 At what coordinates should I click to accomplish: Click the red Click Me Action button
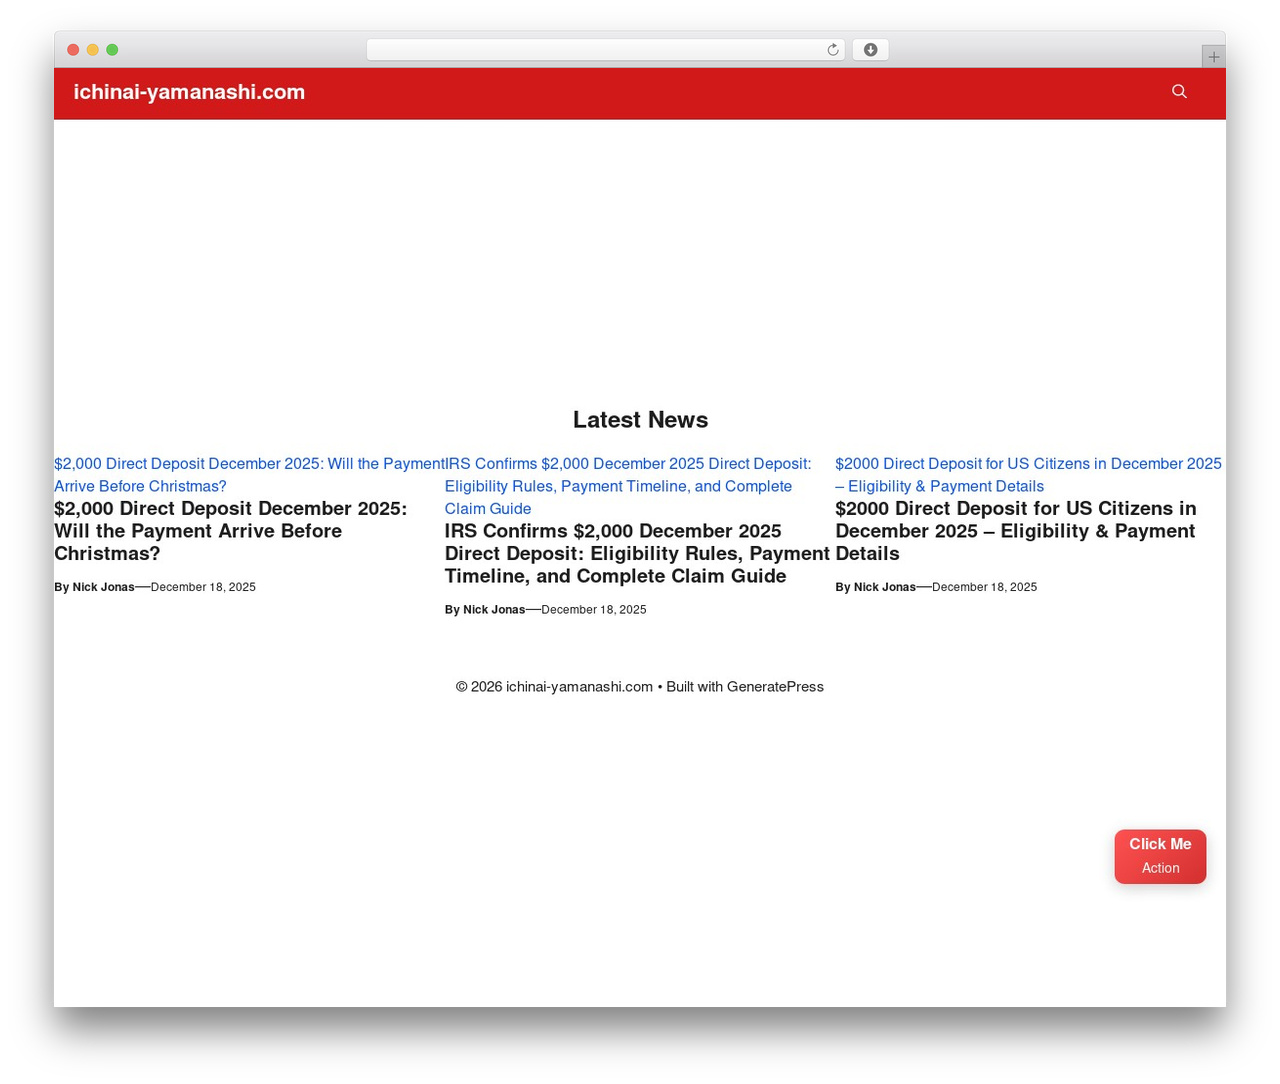click(1160, 856)
